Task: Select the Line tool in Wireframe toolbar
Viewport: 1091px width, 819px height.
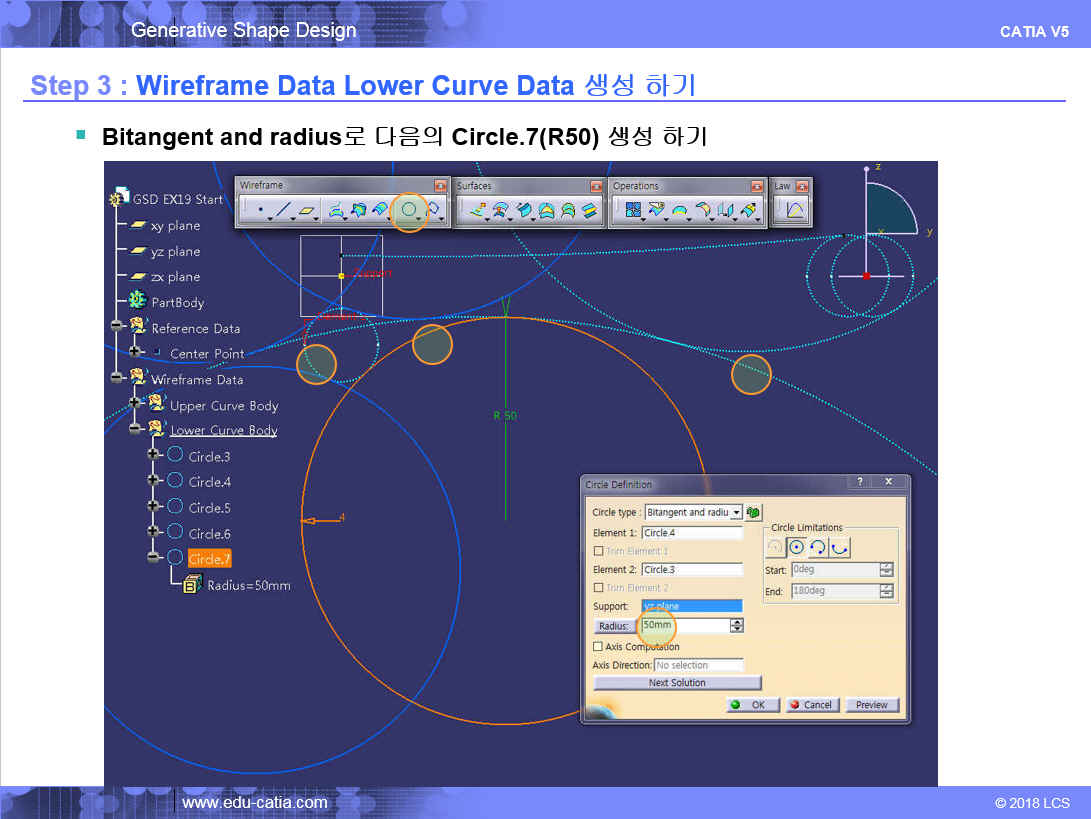Action: click(x=284, y=210)
